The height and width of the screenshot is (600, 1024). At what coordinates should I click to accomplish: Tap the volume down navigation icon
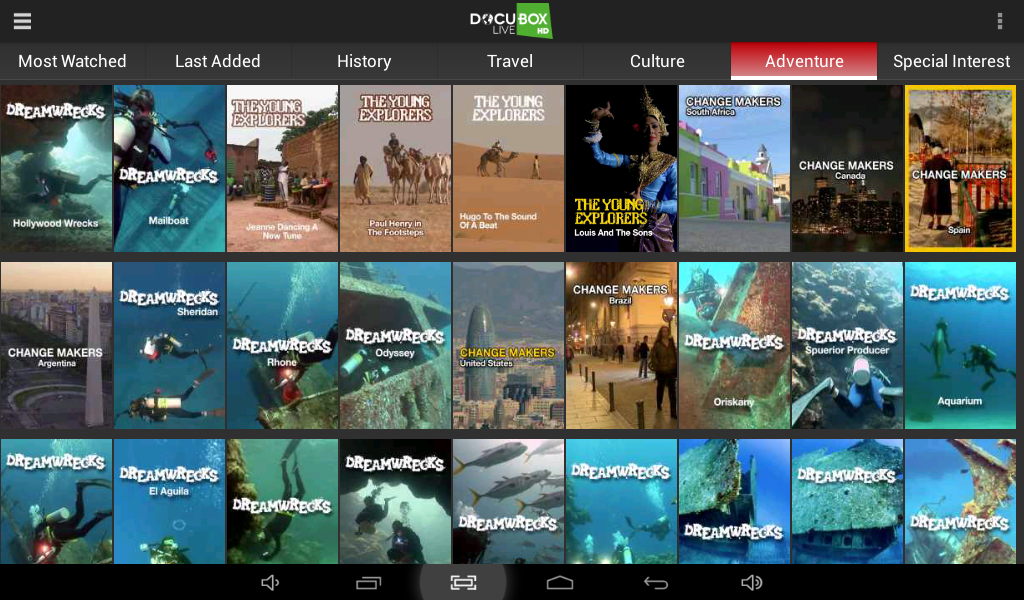coord(270,582)
